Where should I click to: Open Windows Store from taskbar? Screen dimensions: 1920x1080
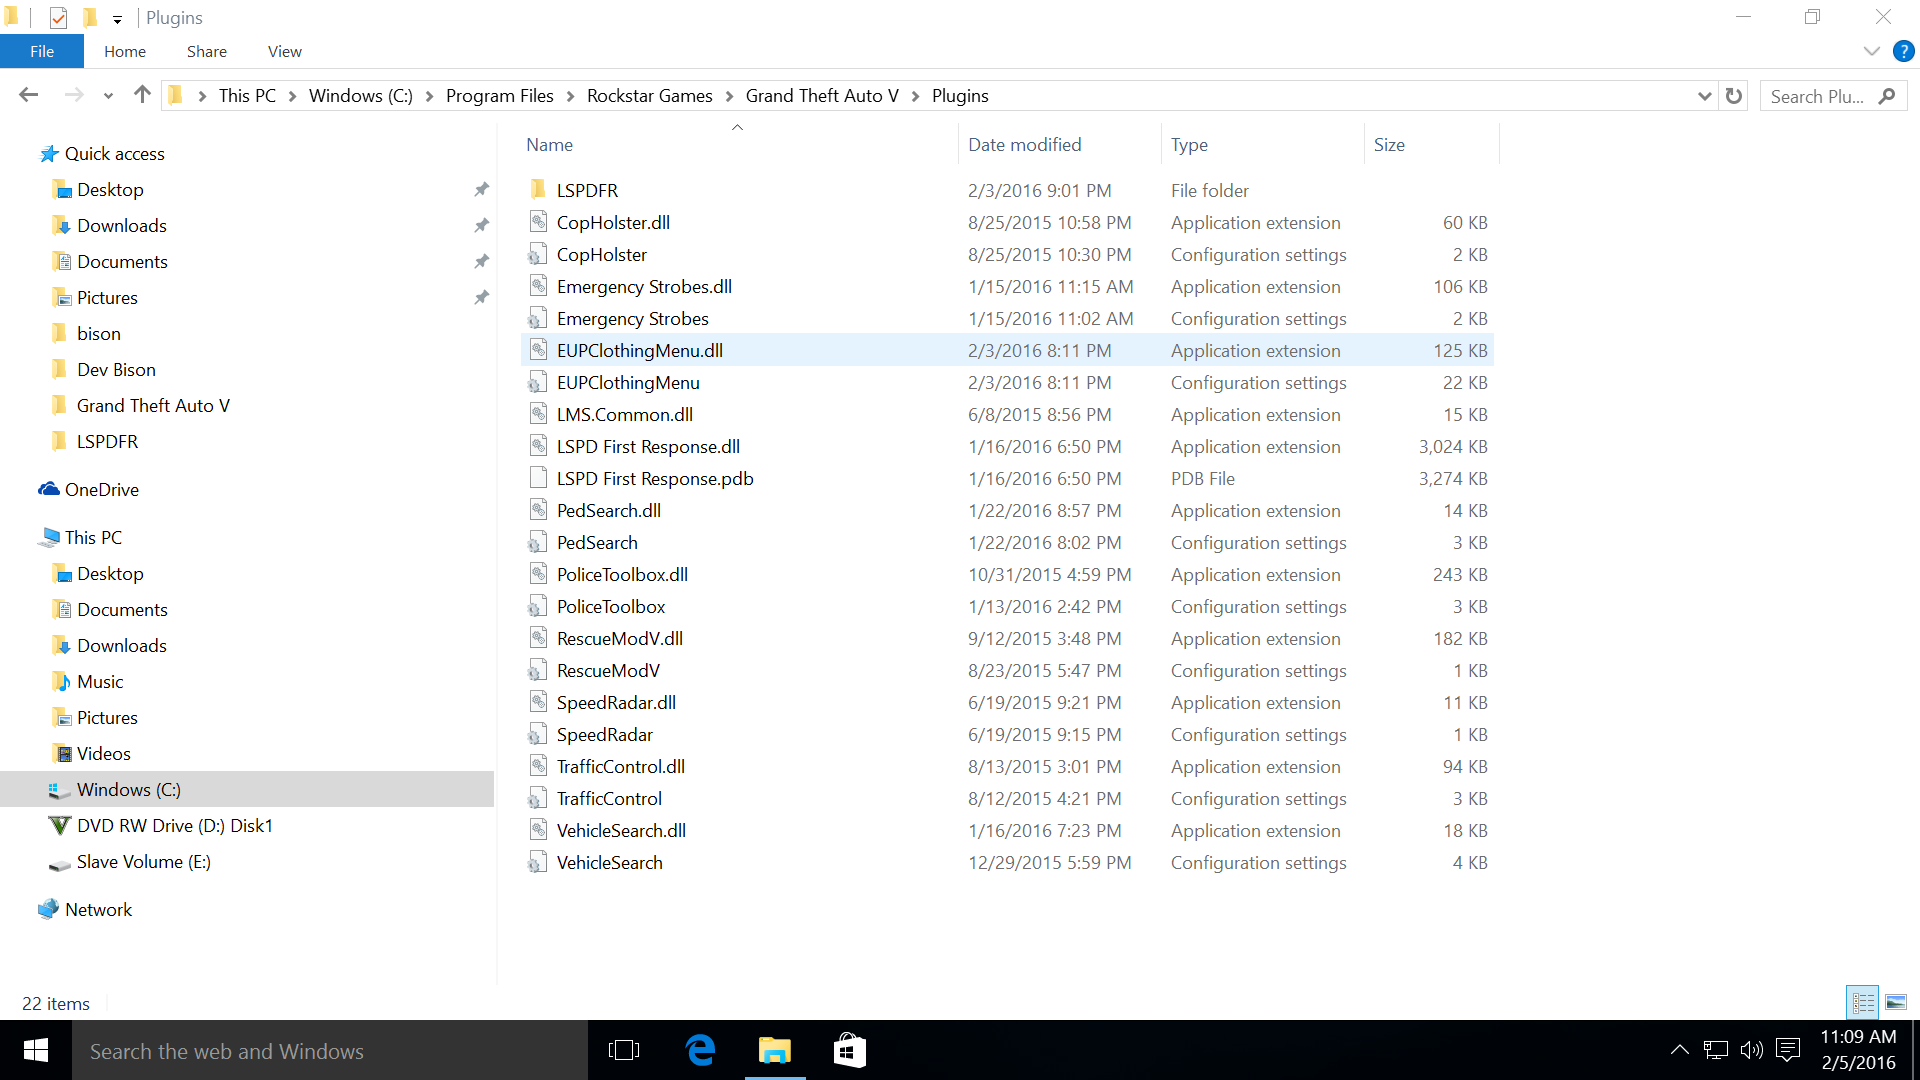[849, 1050]
